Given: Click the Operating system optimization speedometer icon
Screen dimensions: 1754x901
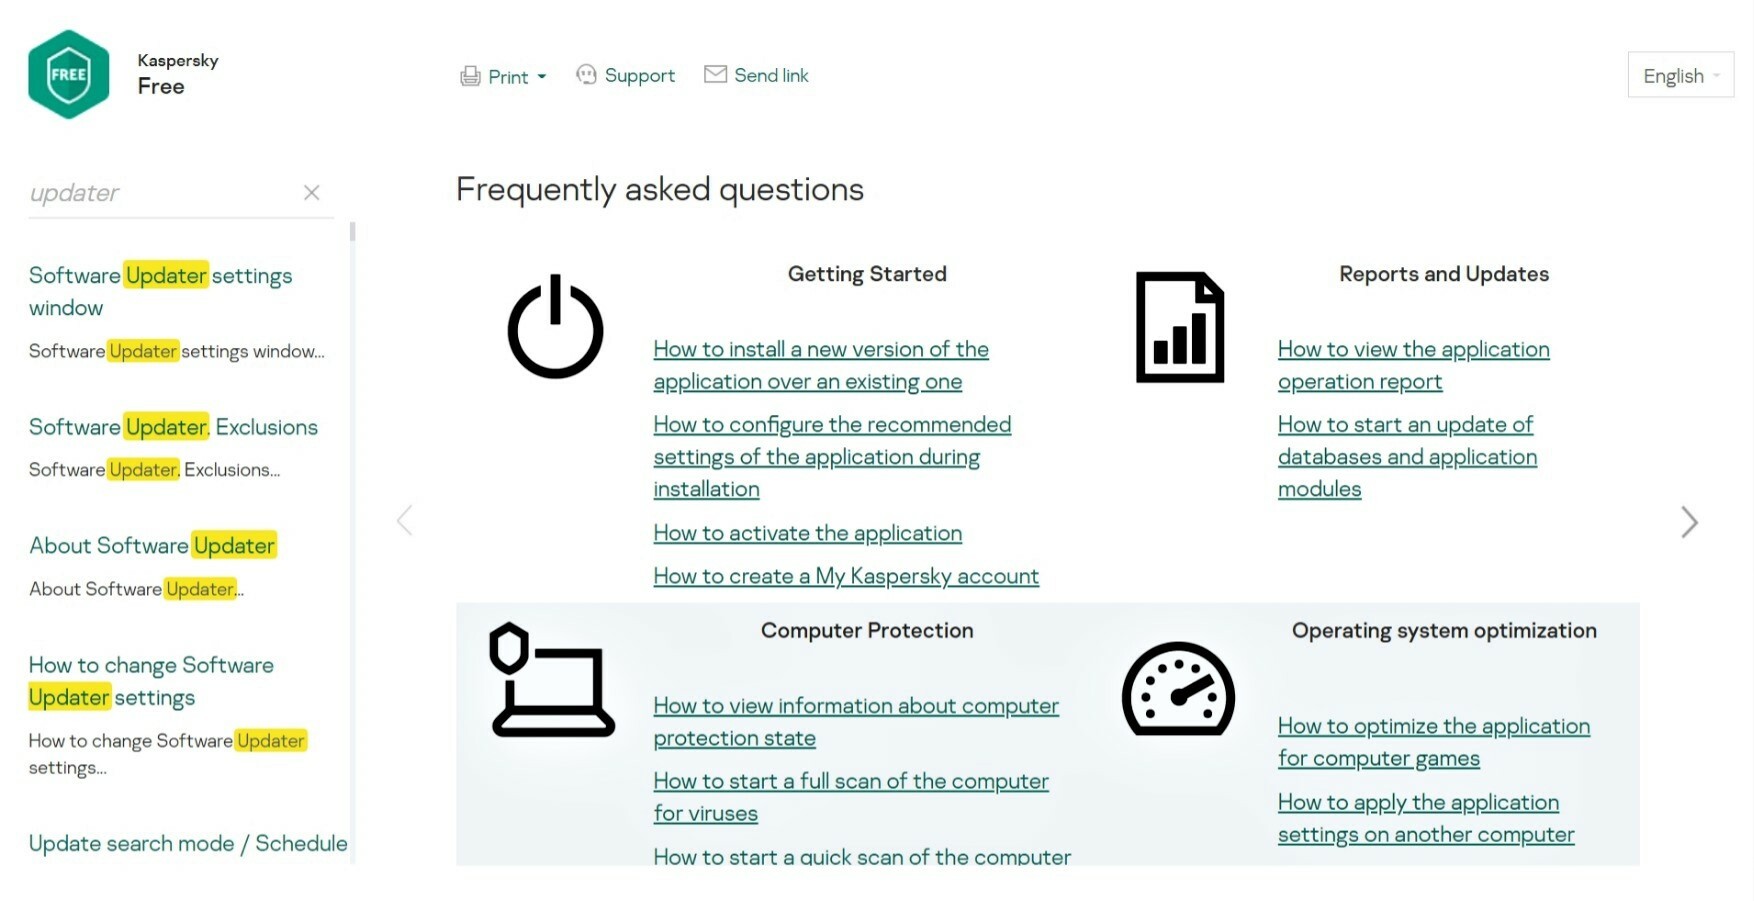Looking at the screenshot, I should [1178, 689].
